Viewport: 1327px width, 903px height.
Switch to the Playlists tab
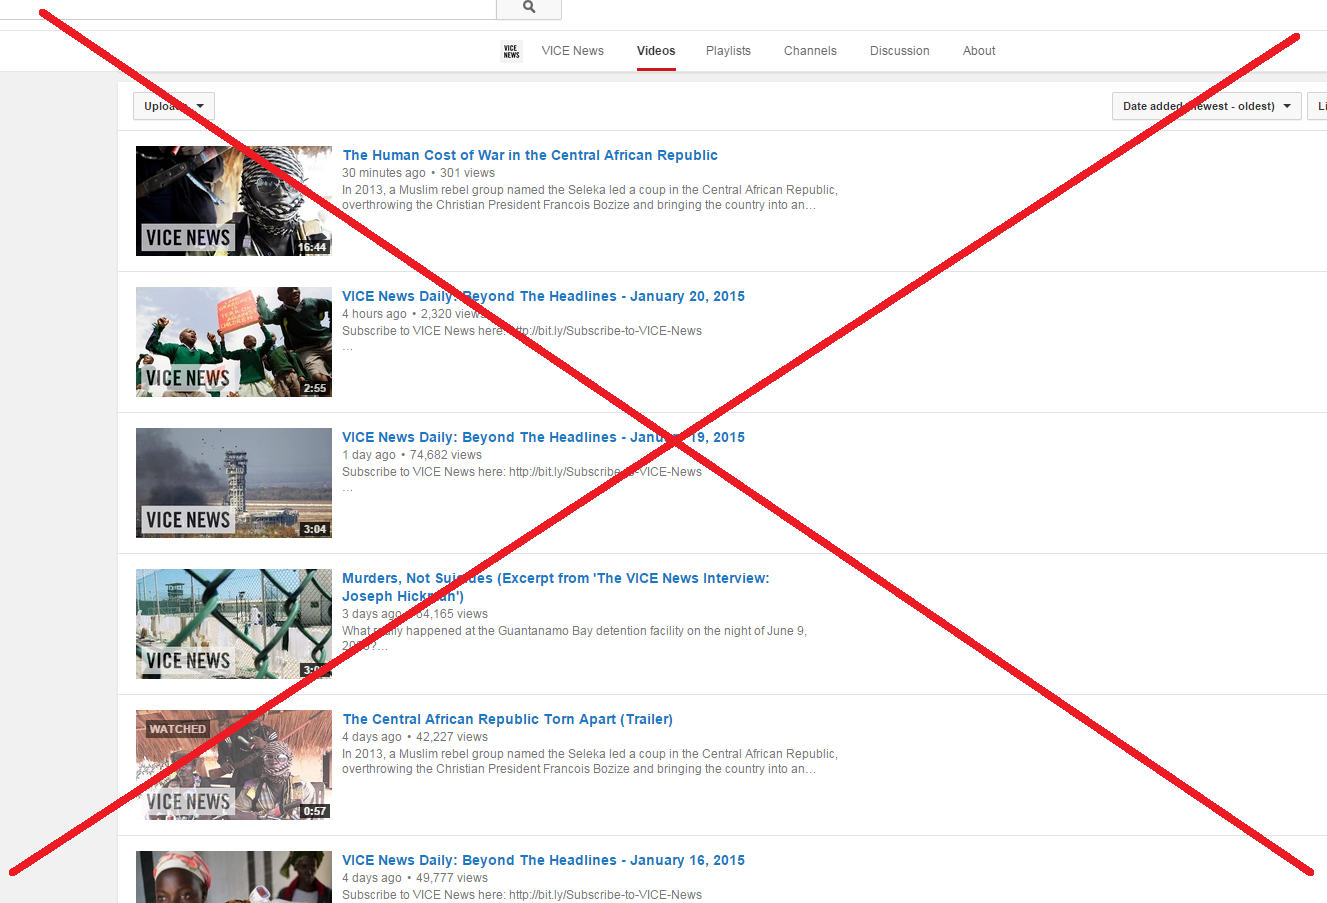(x=728, y=51)
